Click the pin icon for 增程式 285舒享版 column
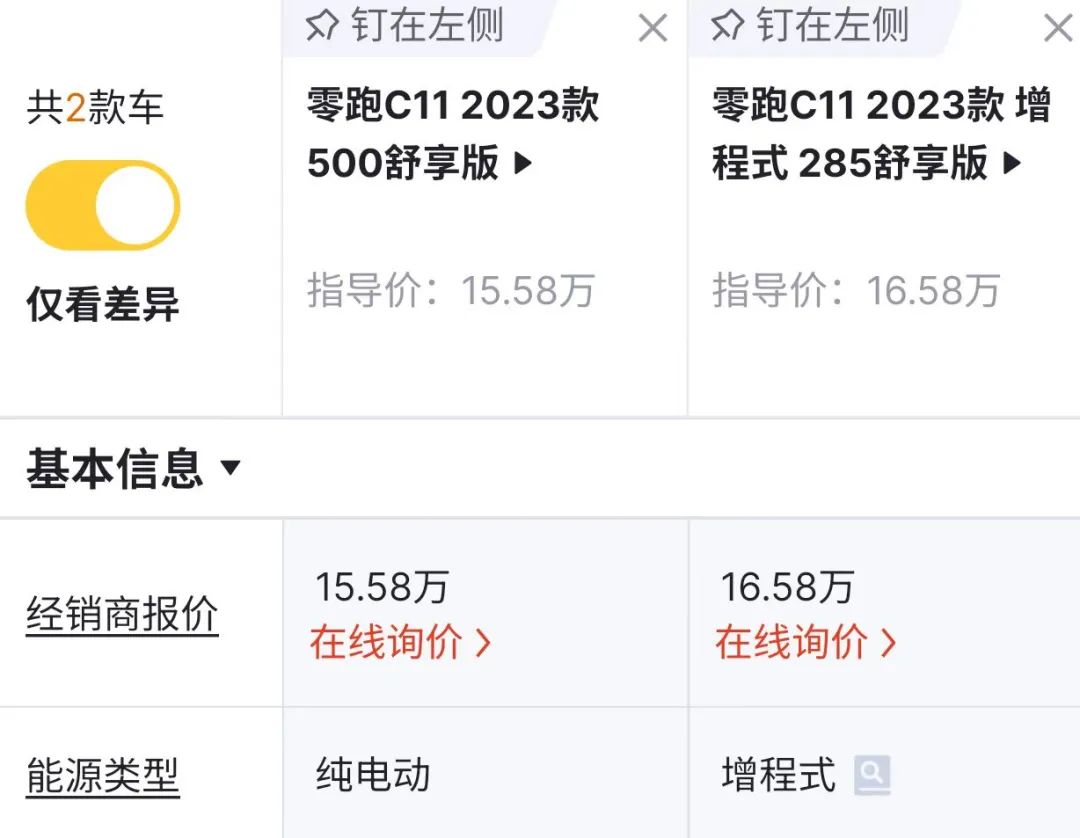The image size is (1080, 838). point(727,27)
